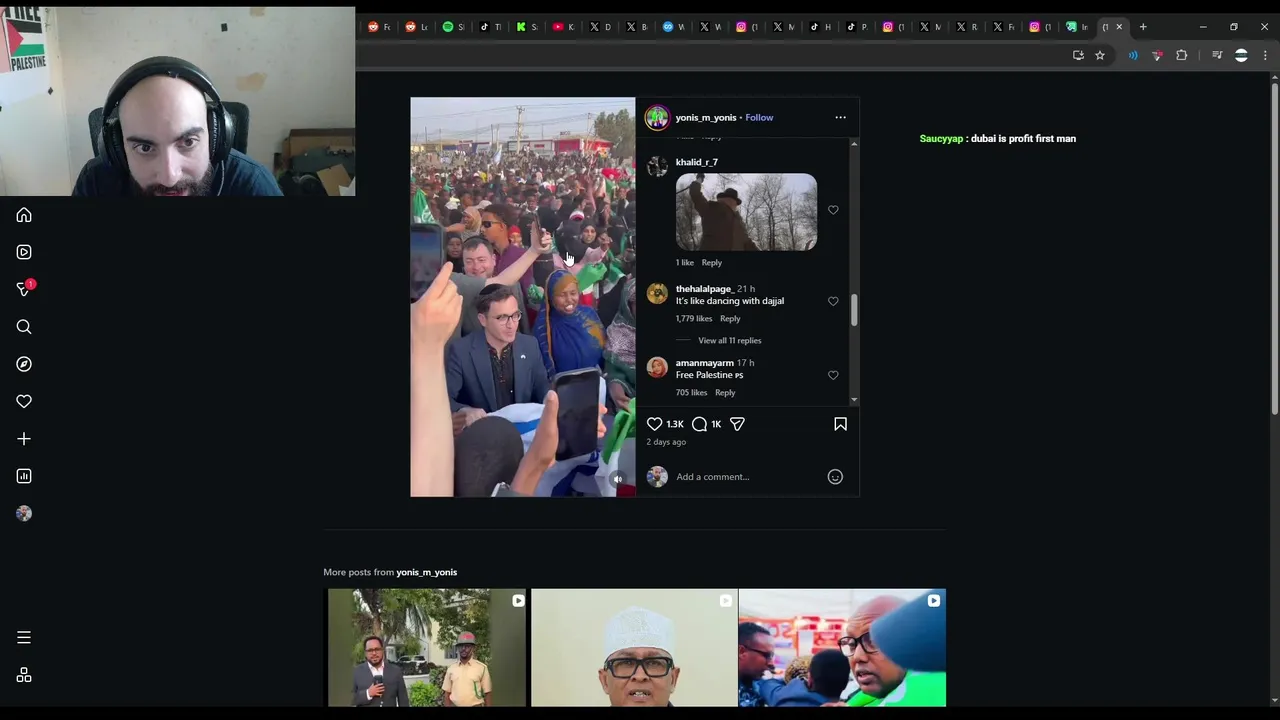The height and width of the screenshot is (720, 1280).
Task: Open the Also from Meta icon
Action: (24, 675)
